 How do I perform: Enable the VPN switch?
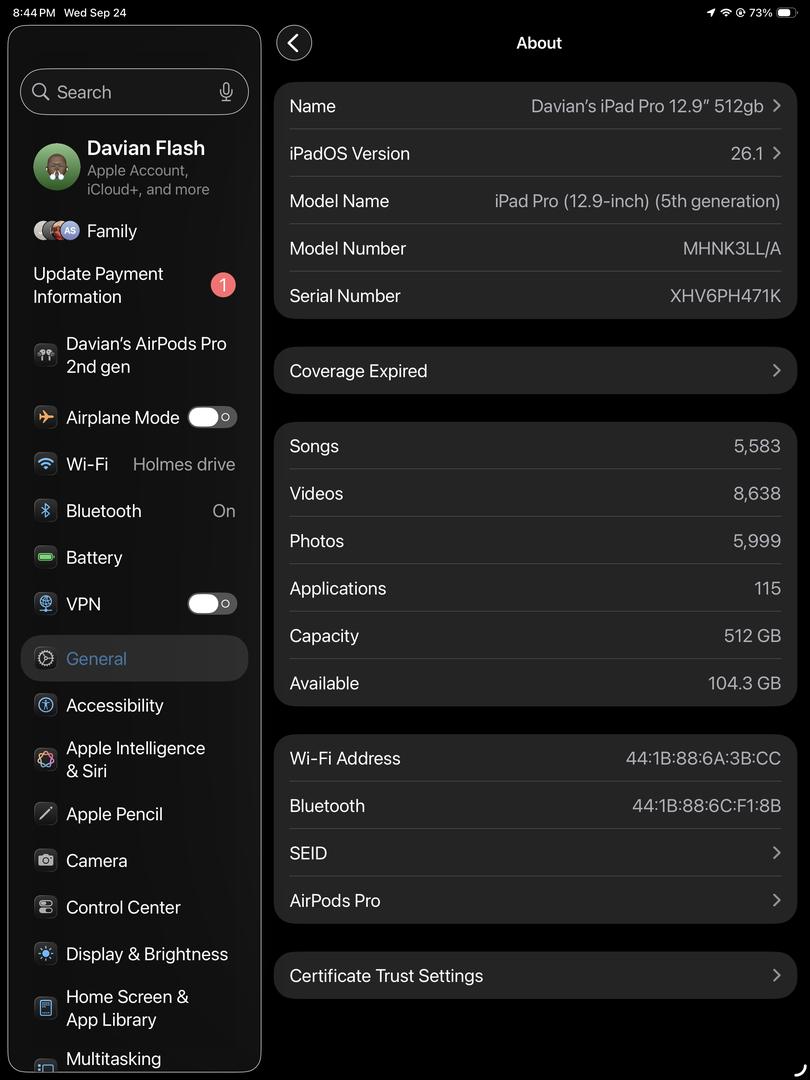coord(212,604)
